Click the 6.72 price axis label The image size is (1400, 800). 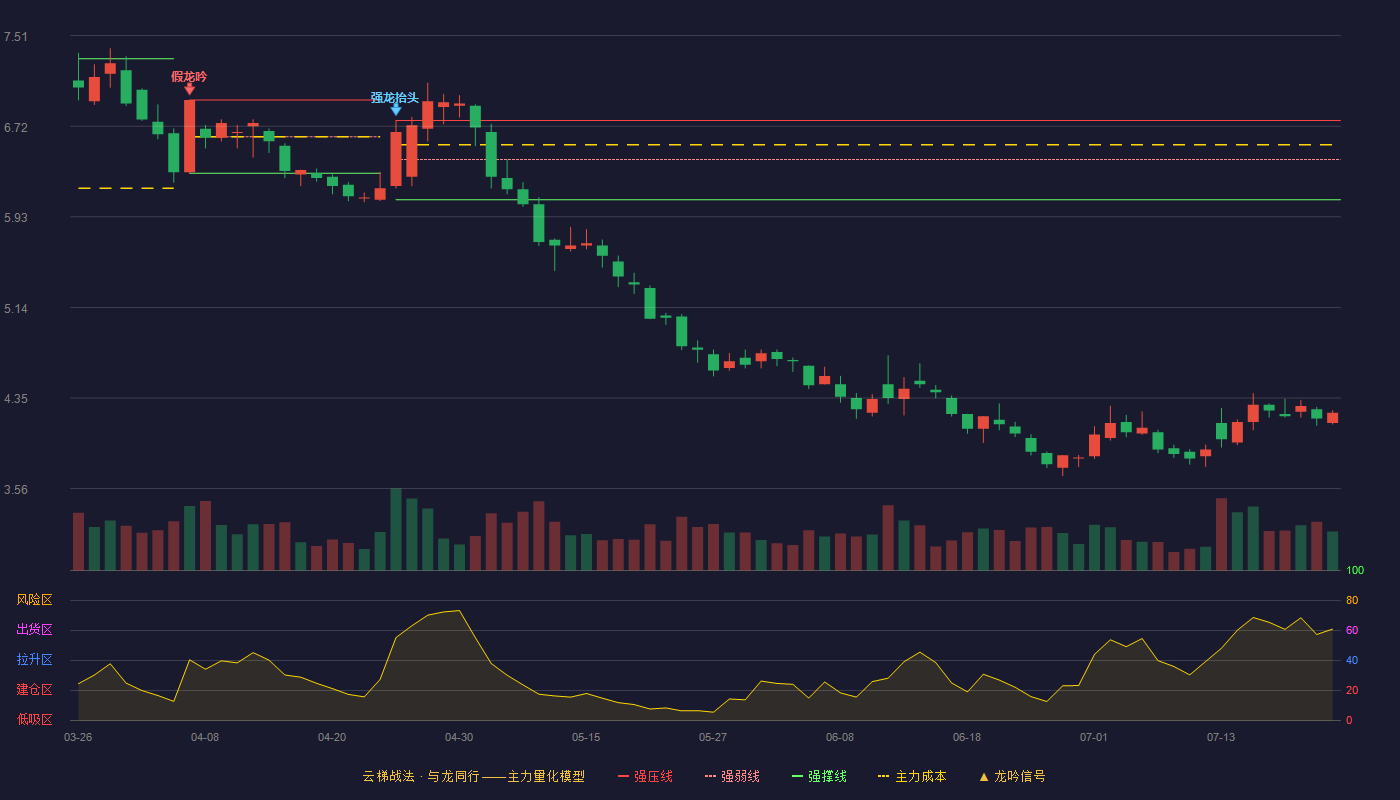tap(16, 127)
